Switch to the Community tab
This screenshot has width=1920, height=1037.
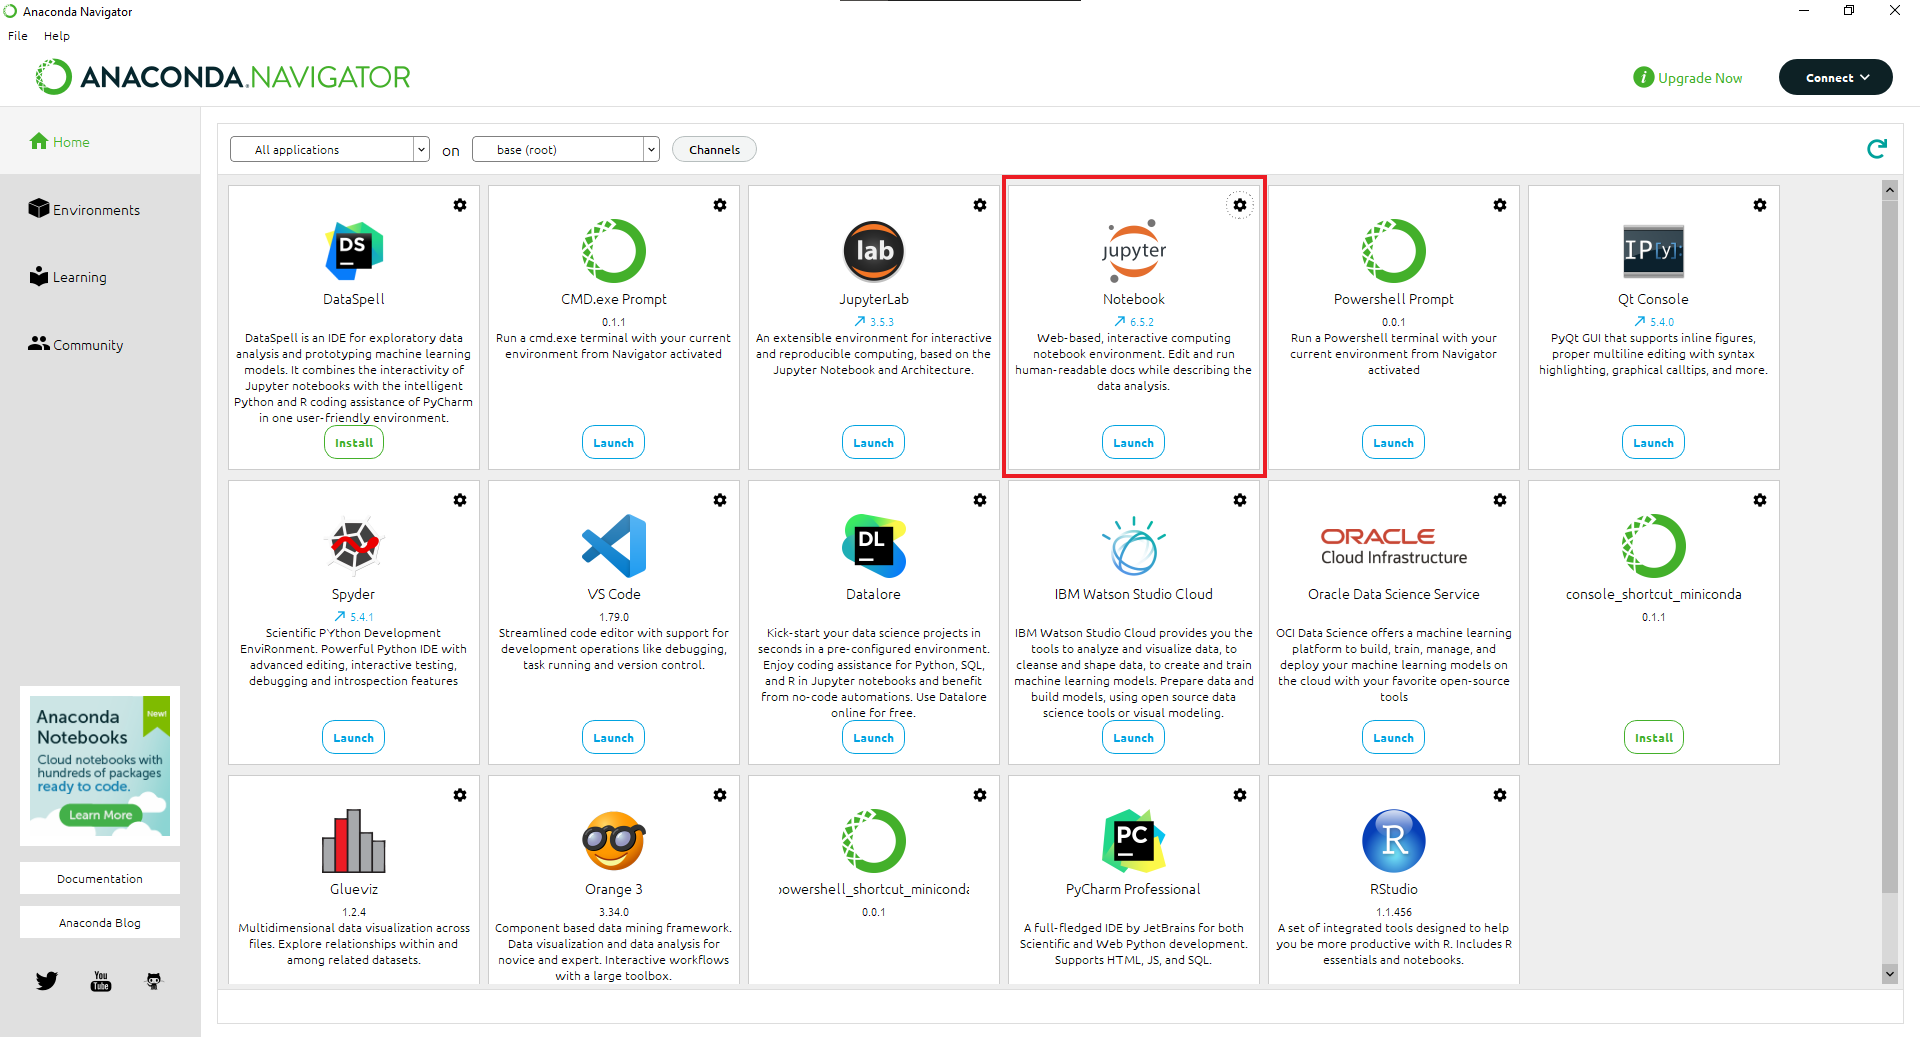[100, 344]
